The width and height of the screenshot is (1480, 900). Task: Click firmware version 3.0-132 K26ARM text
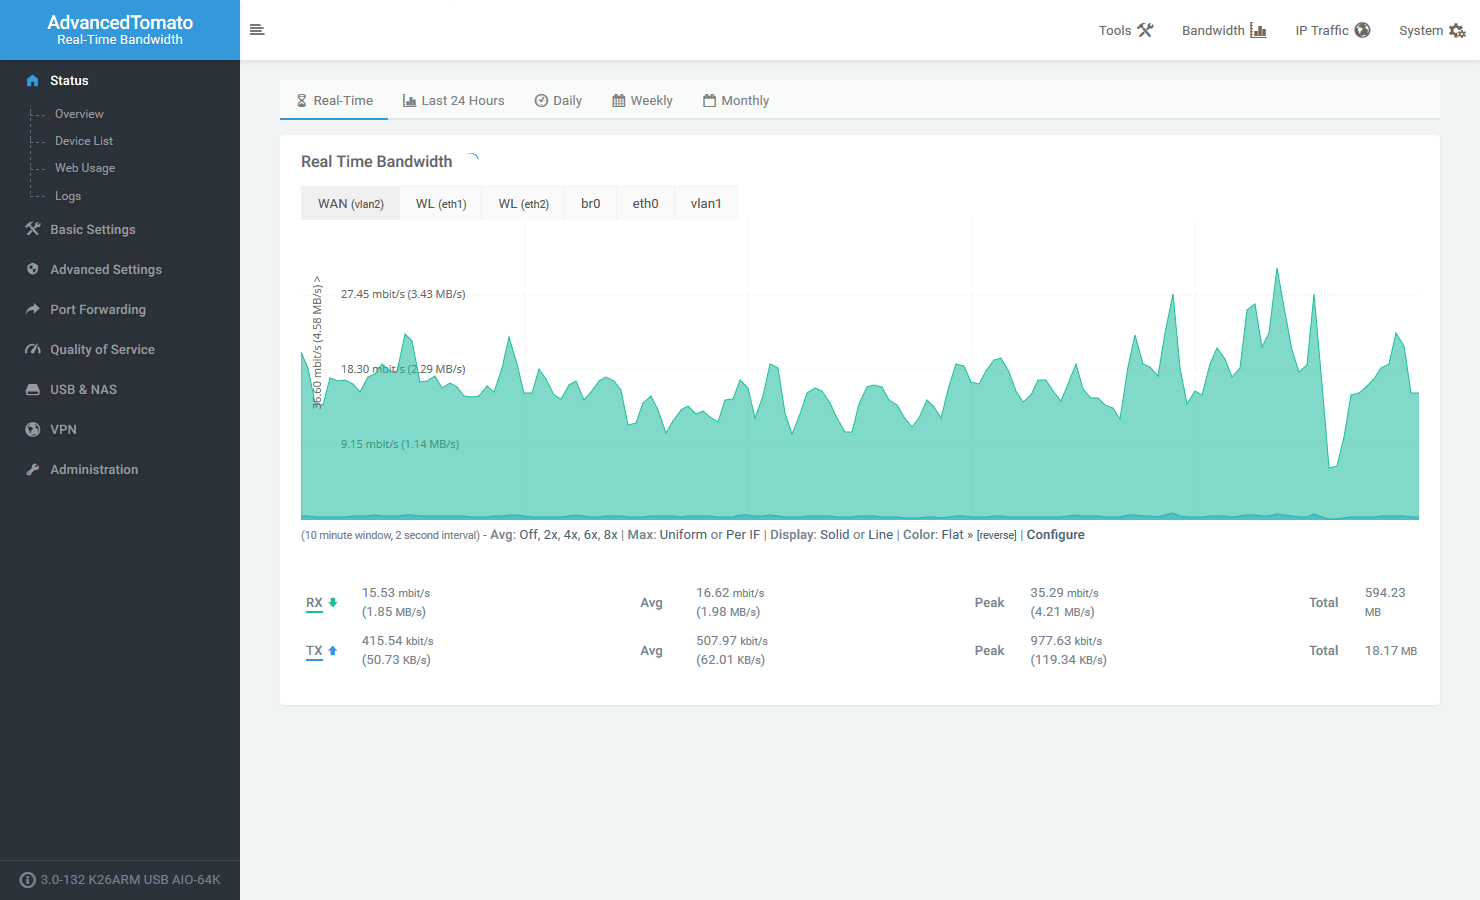tap(131, 880)
